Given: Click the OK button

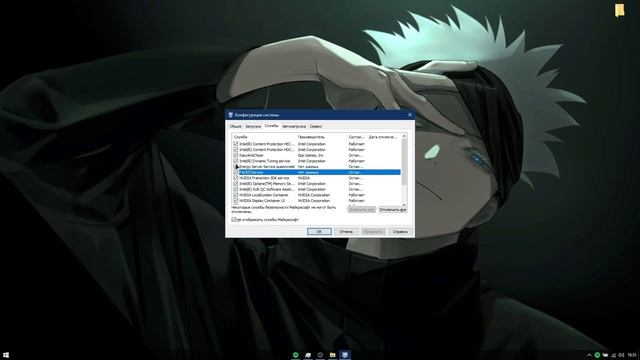Looking at the screenshot, I should 319,231.
